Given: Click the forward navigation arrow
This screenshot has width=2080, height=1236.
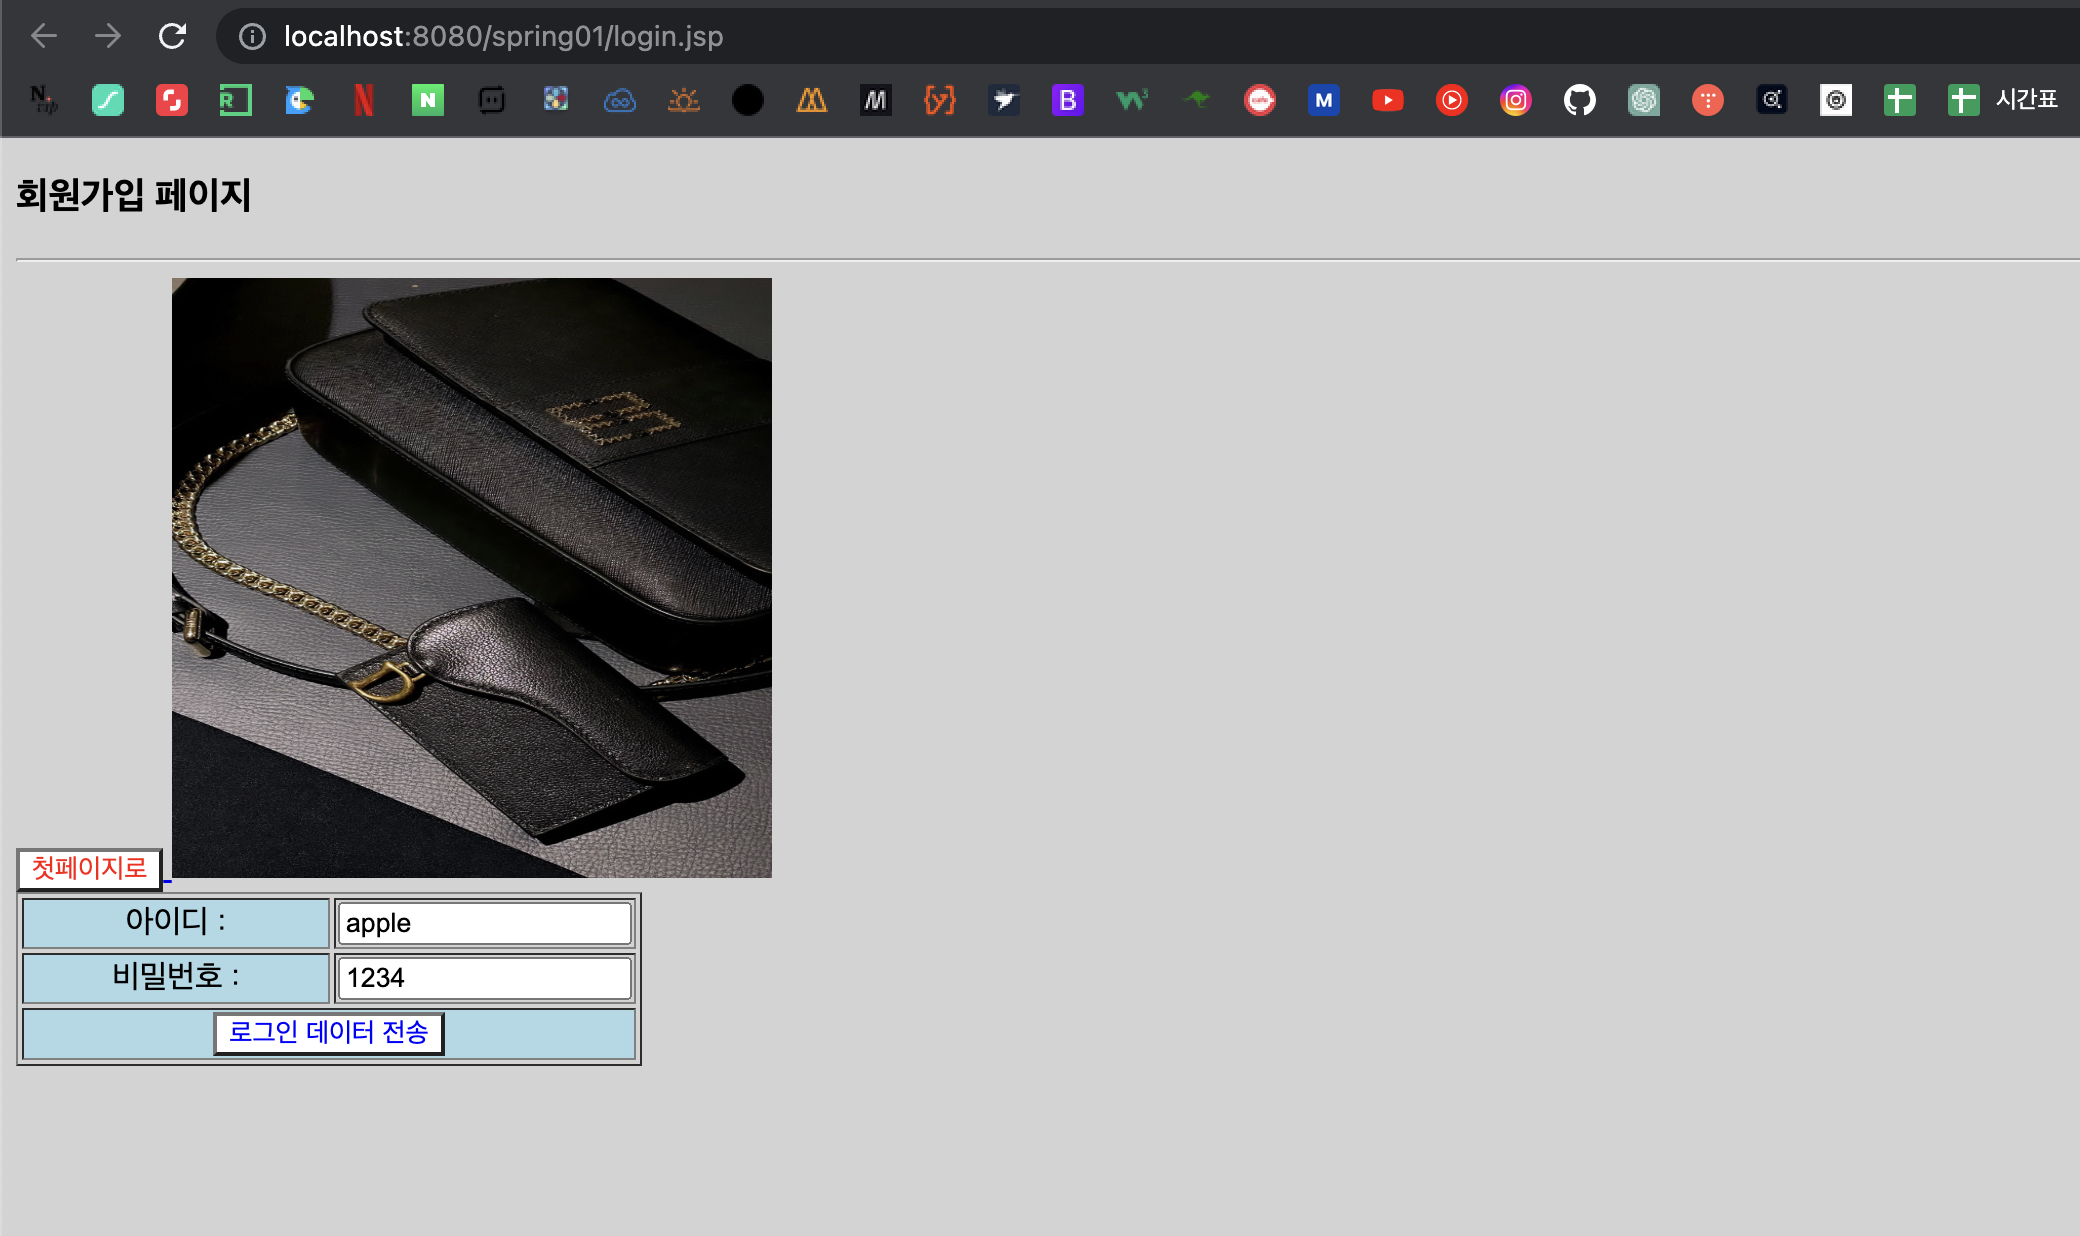Looking at the screenshot, I should (108, 37).
